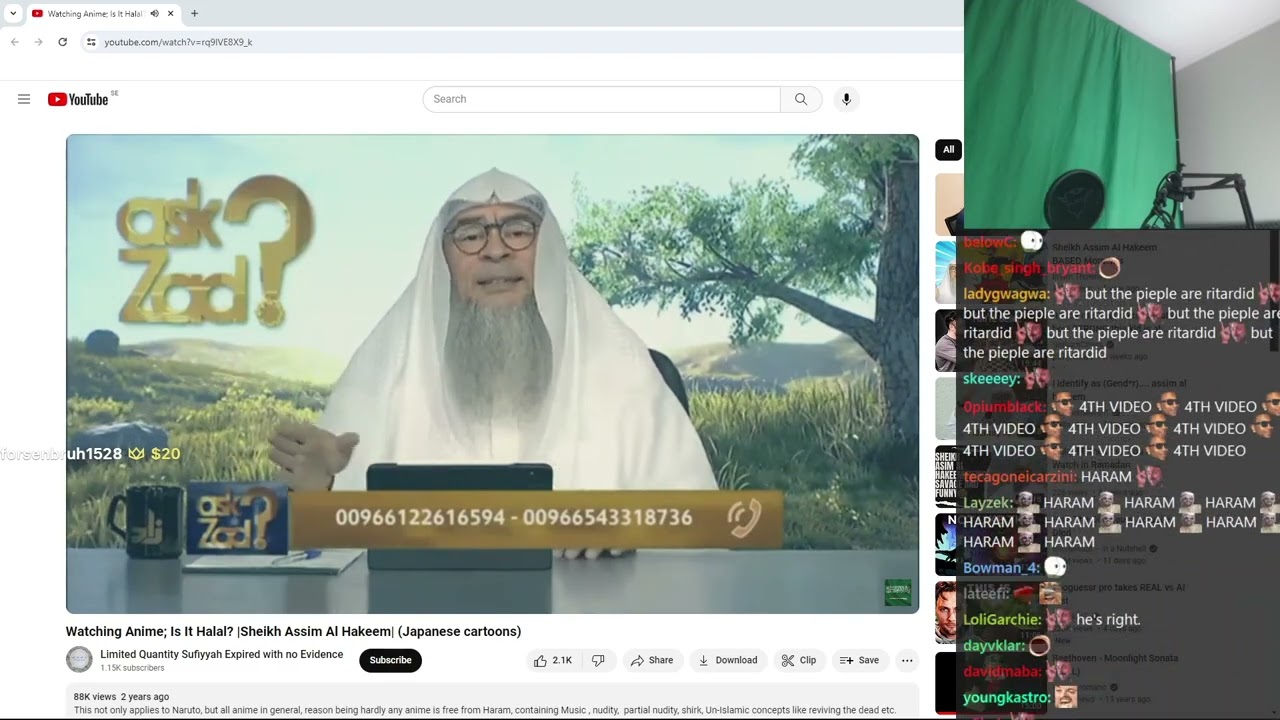1280x720 pixels.
Task: Subscribe to the channel
Action: point(390,660)
